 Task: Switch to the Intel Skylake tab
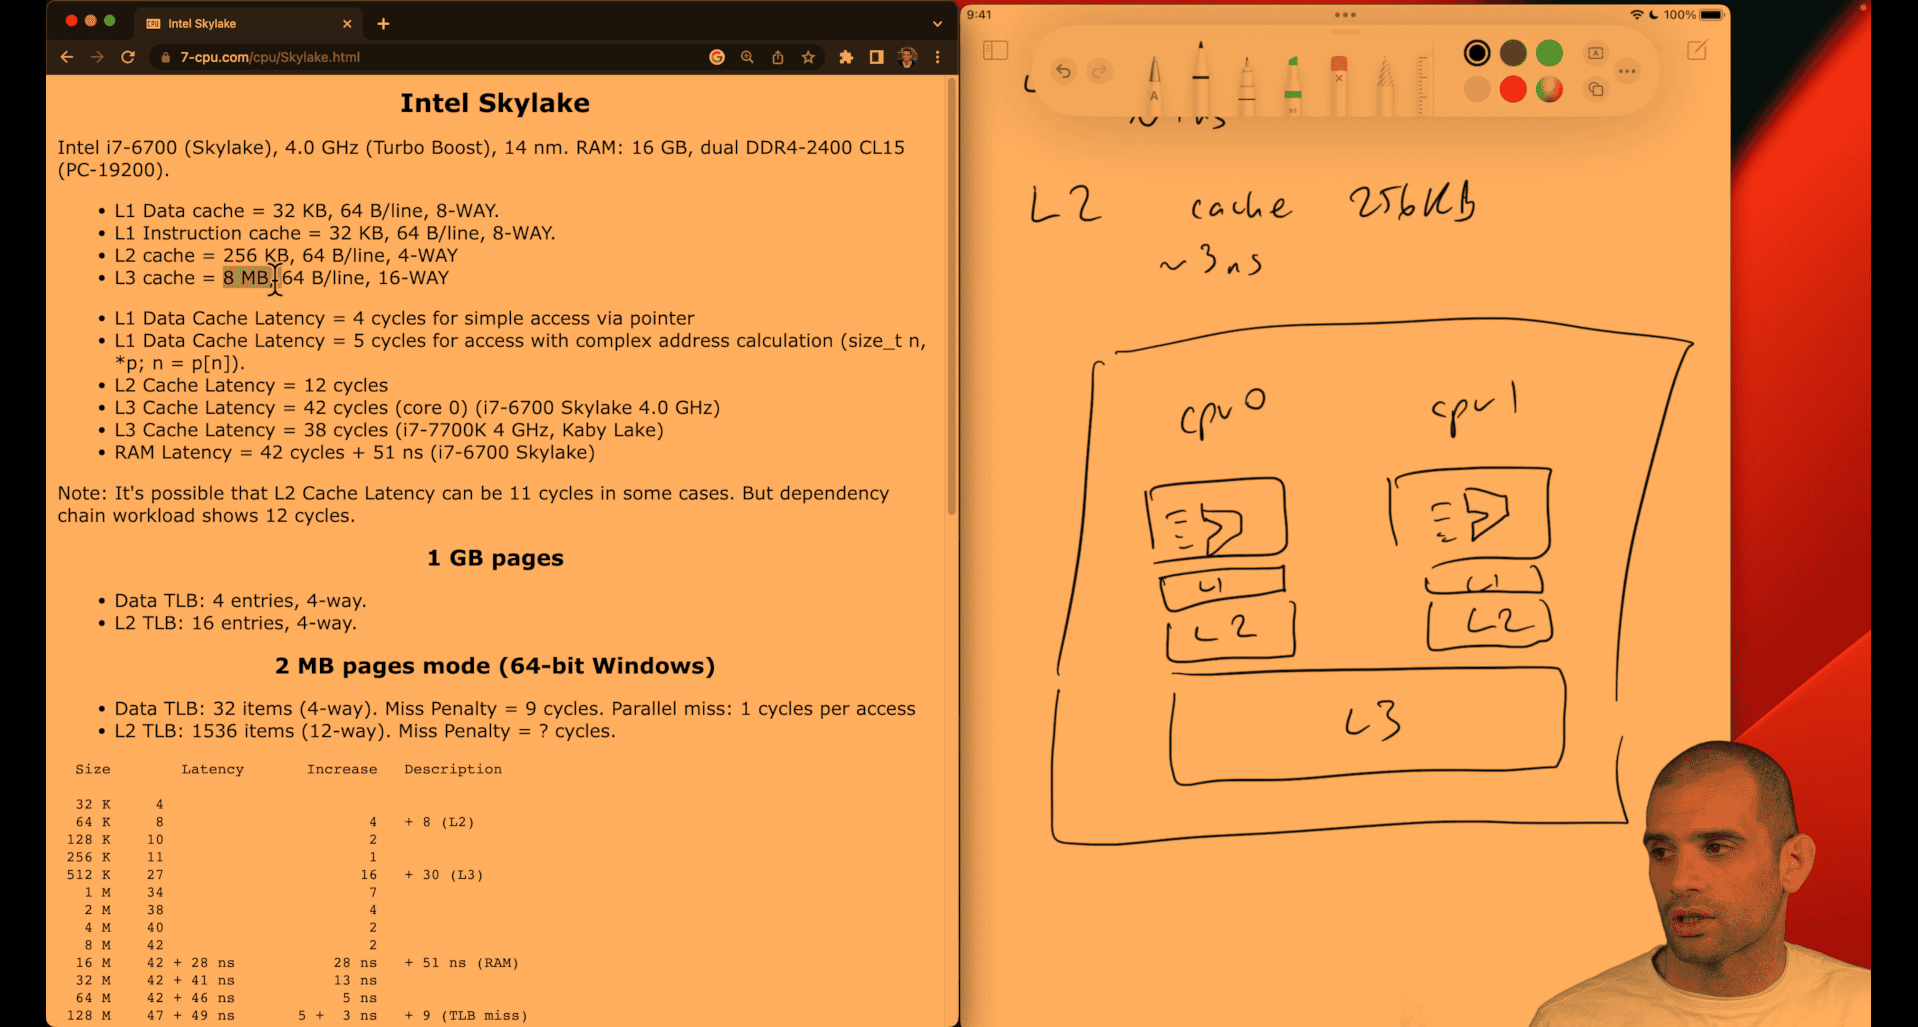[x=240, y=24]
